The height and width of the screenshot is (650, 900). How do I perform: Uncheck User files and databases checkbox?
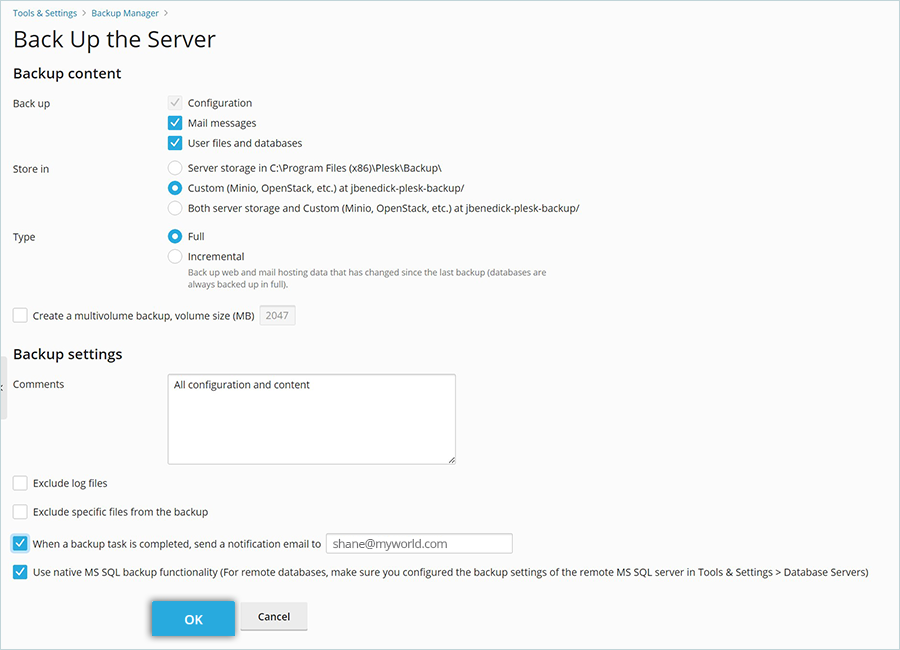pos(175,143)
